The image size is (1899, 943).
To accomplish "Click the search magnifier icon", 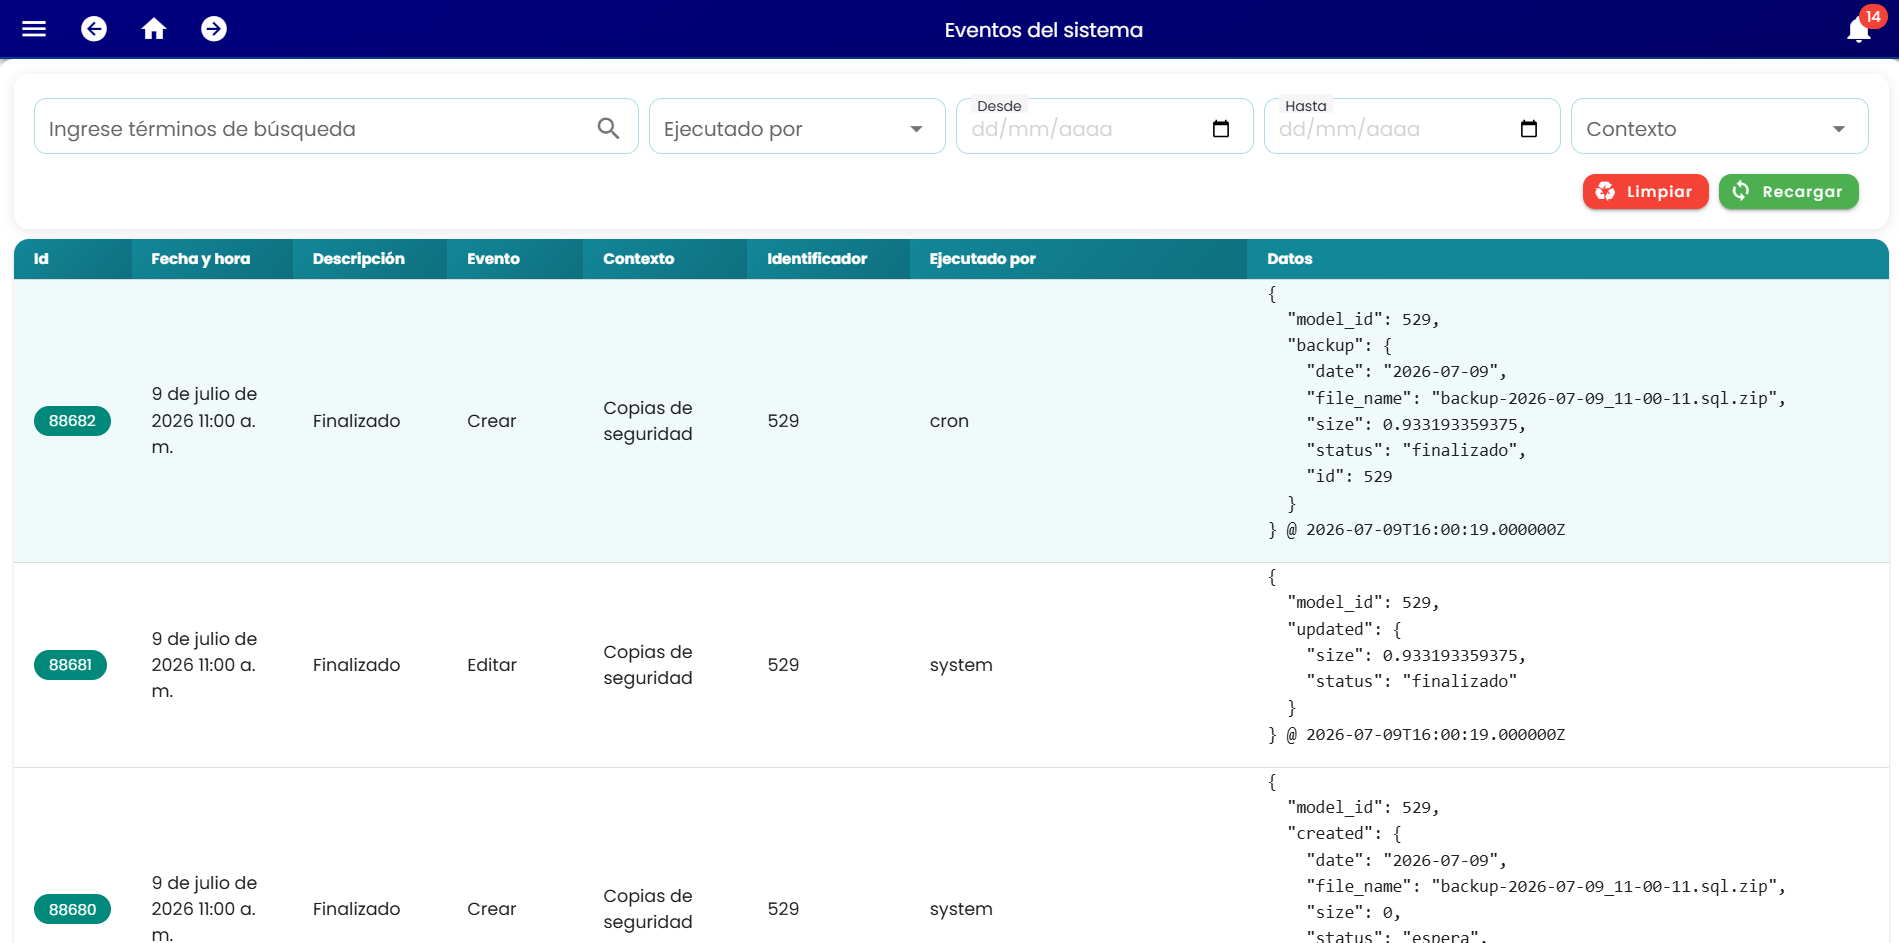I will coord(608,128).
